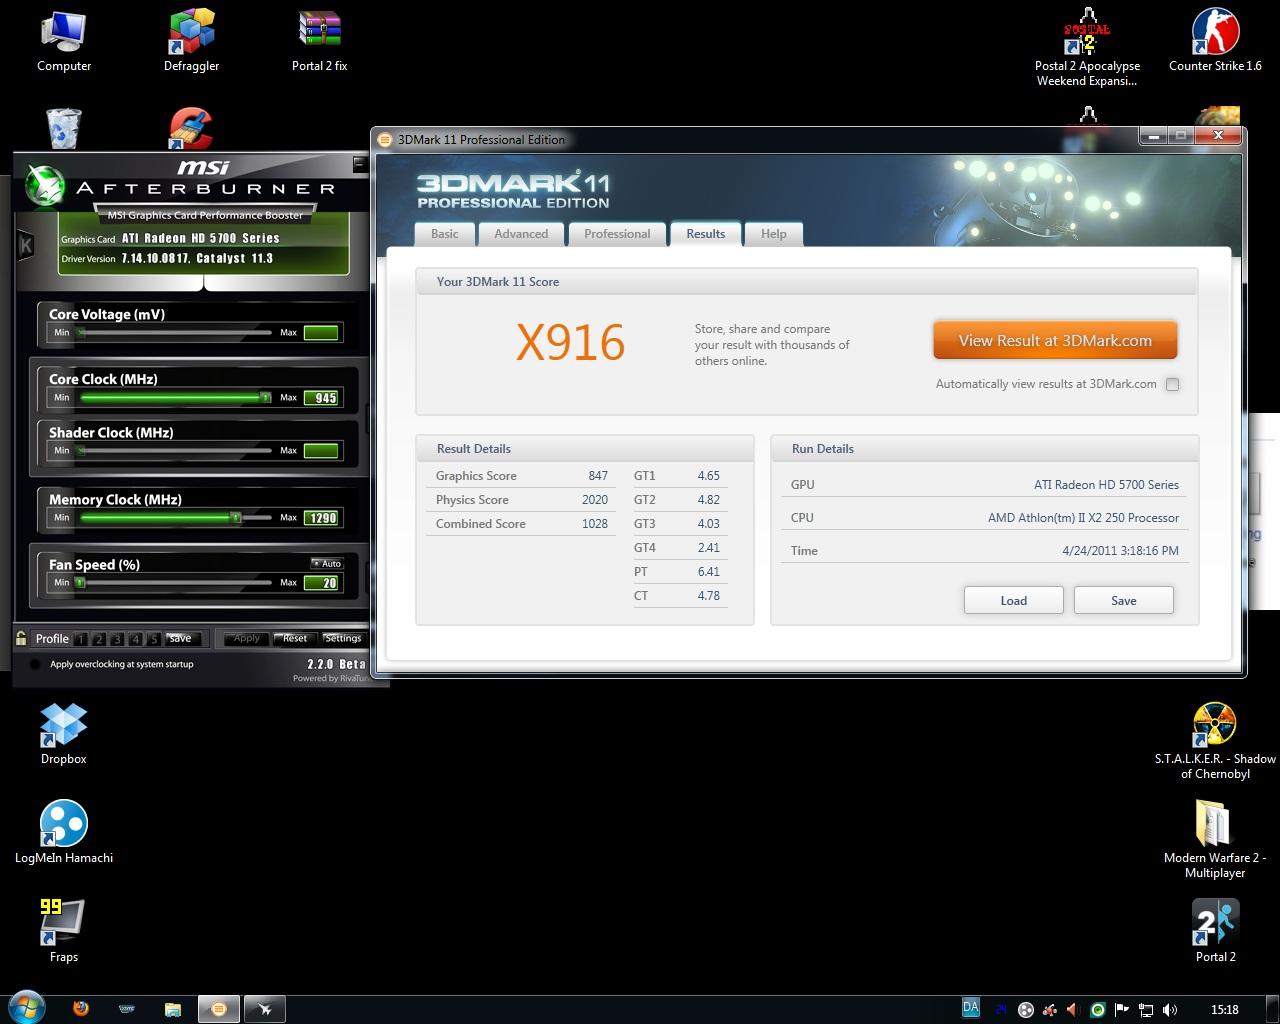Click the K Kombustor side button in Afterburner

[26, 245]
